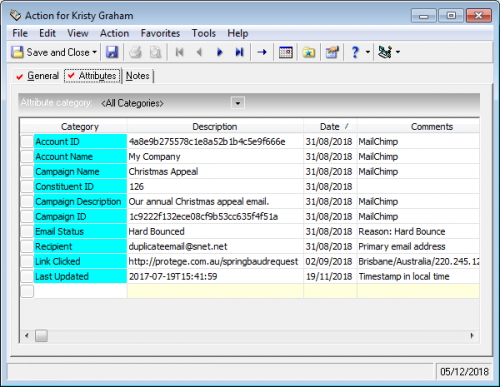This screenshot has height=387, width=500.
Task: Sort by the Comments column header
Action: click(418, 127)
